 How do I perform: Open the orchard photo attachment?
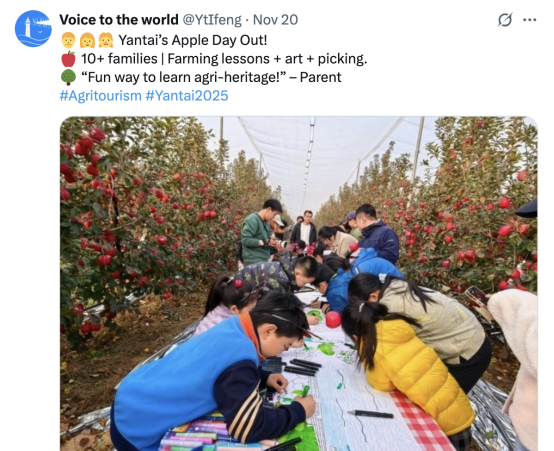(299, 283)
